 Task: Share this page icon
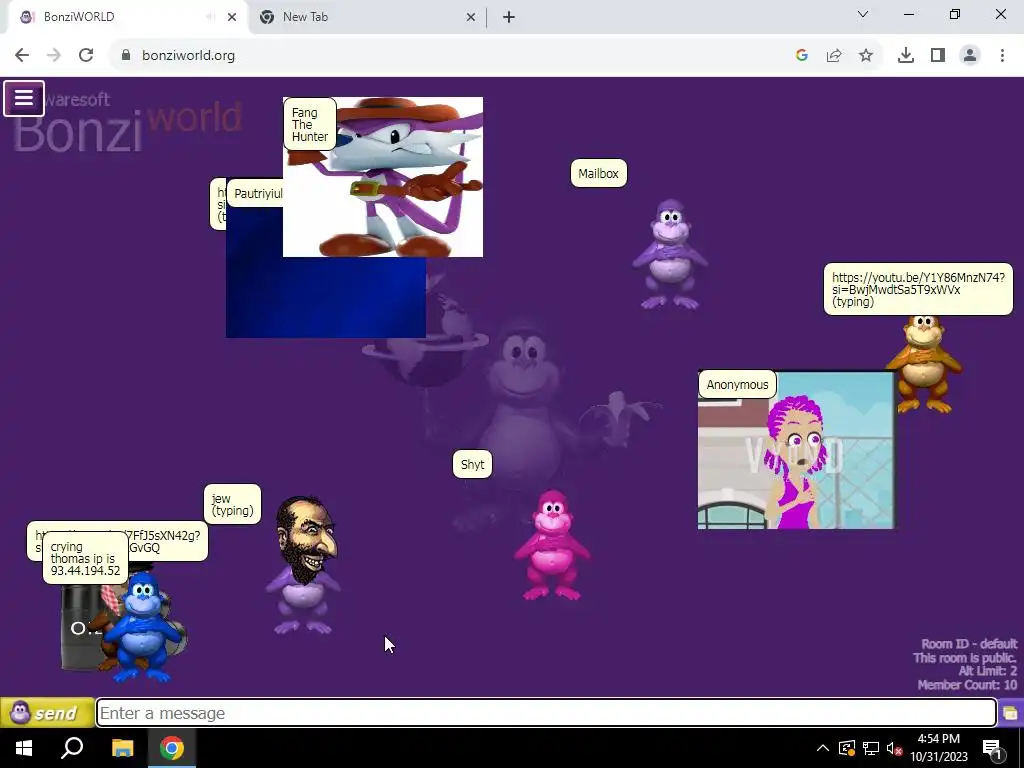tap(834, 55)
